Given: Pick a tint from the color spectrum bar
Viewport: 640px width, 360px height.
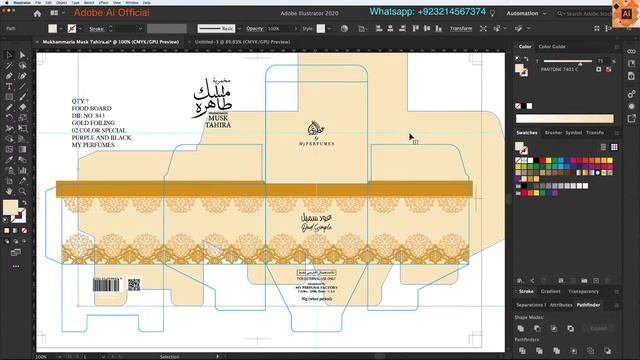Looking at the screenshot, I should point(564,119).
